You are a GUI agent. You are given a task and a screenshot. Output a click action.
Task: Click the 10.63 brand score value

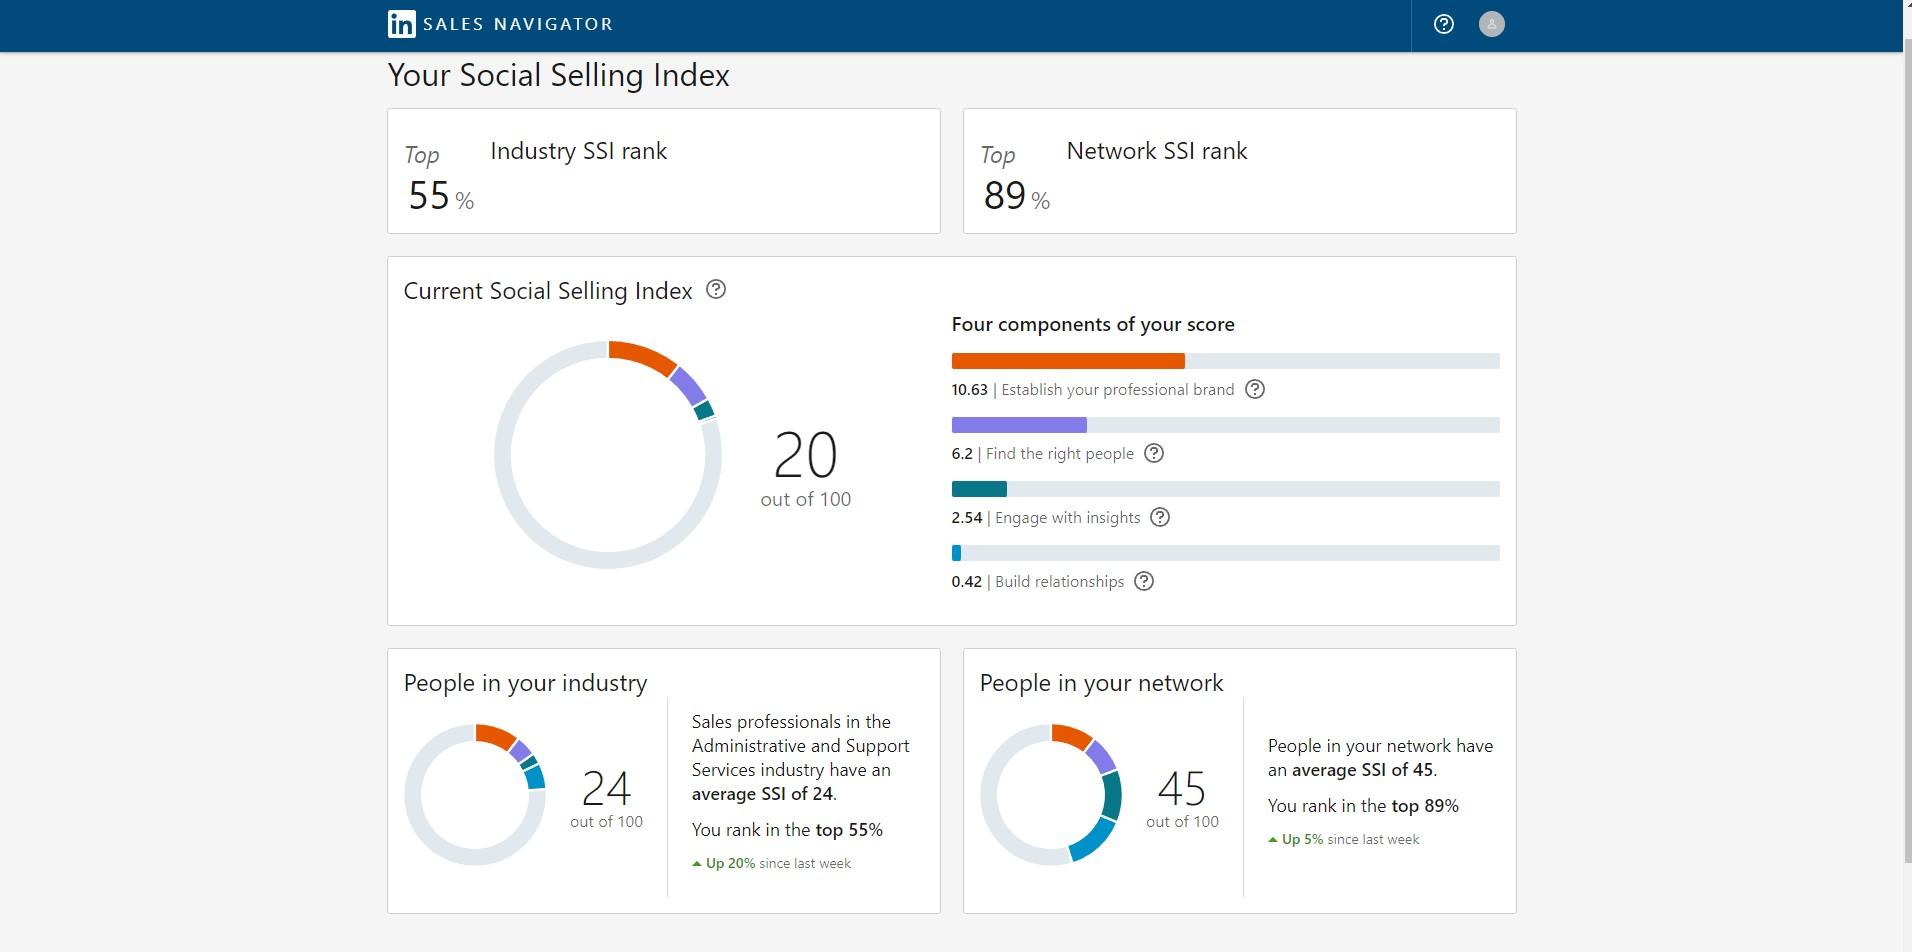click(x=969, y=390)
